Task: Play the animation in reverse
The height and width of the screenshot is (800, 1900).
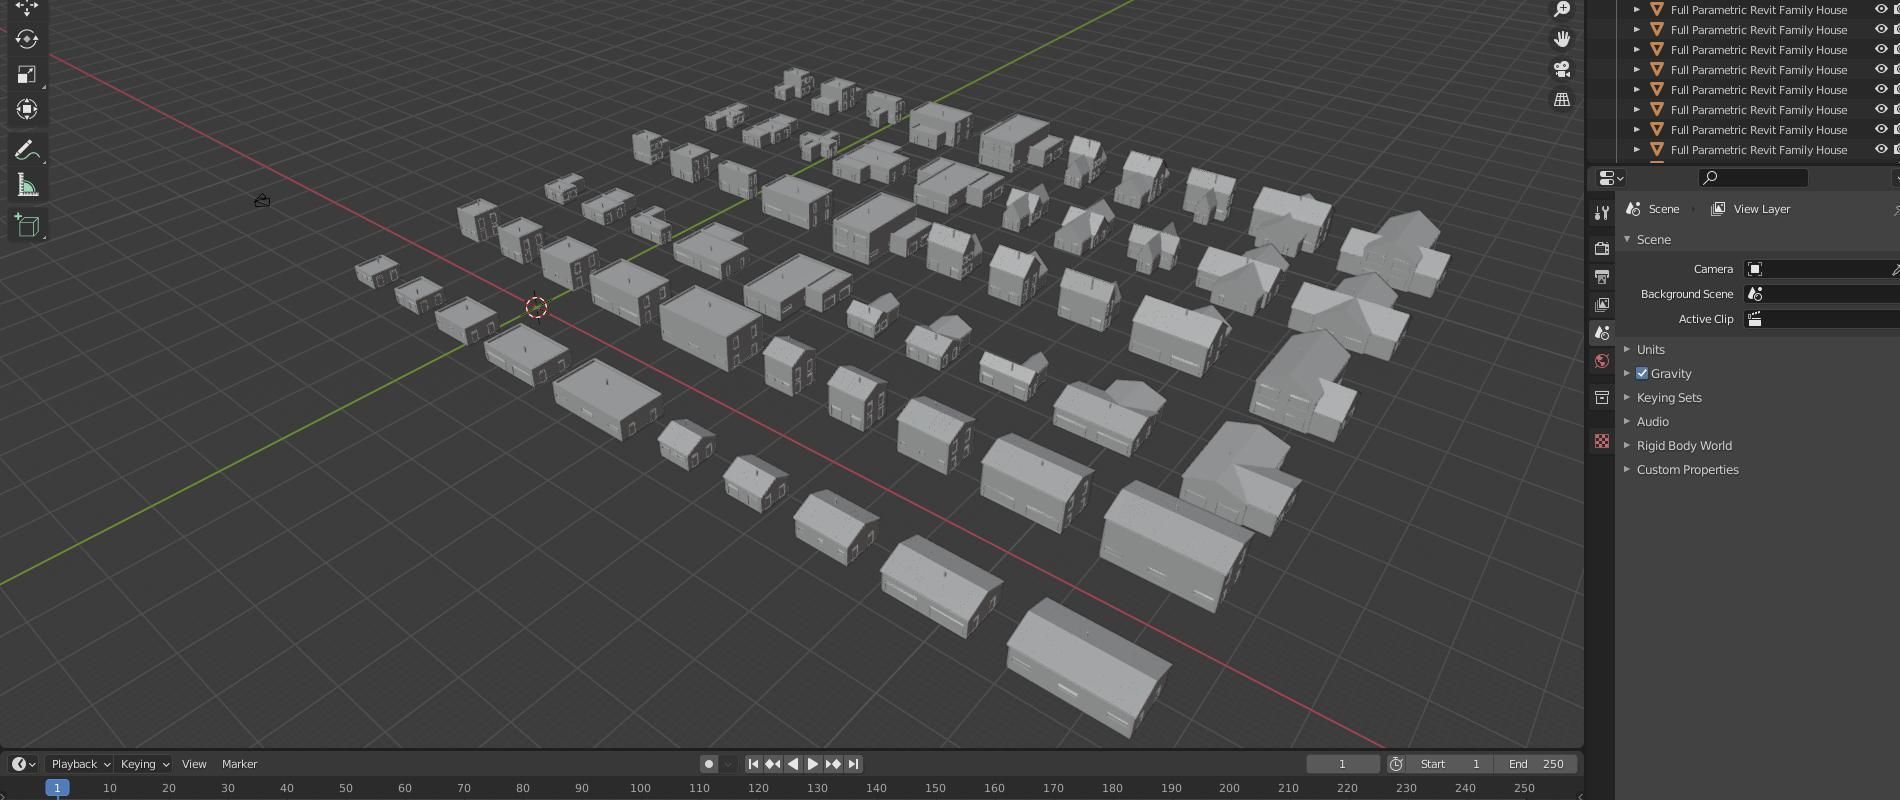Action: click(793, 764)
